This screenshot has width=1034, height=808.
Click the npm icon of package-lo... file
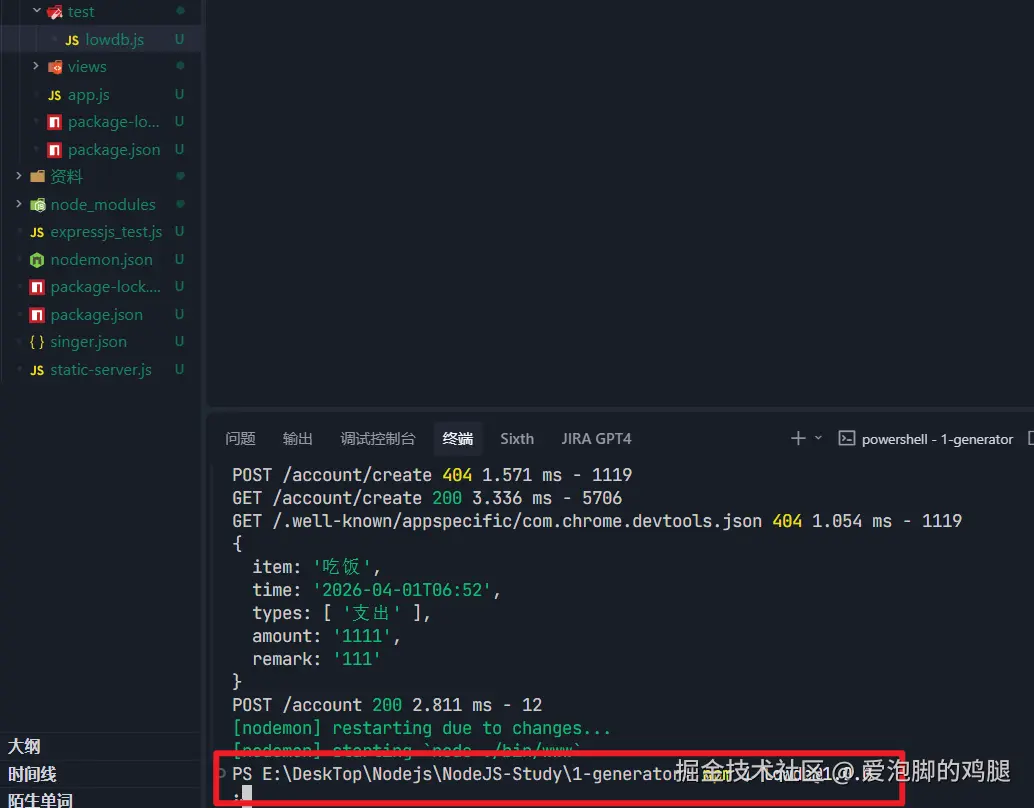point(55,122)
